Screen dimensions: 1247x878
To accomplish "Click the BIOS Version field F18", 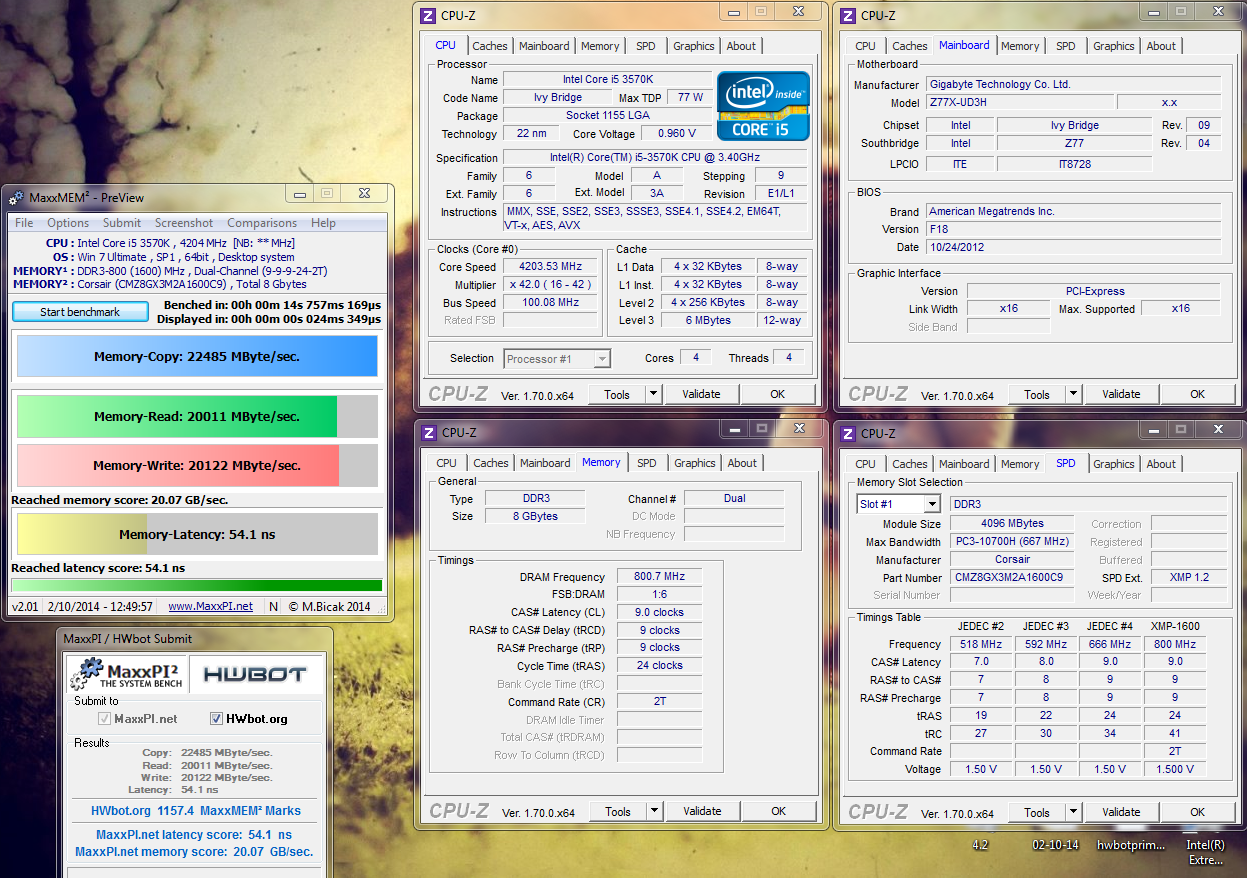I will click(1073, 229).
